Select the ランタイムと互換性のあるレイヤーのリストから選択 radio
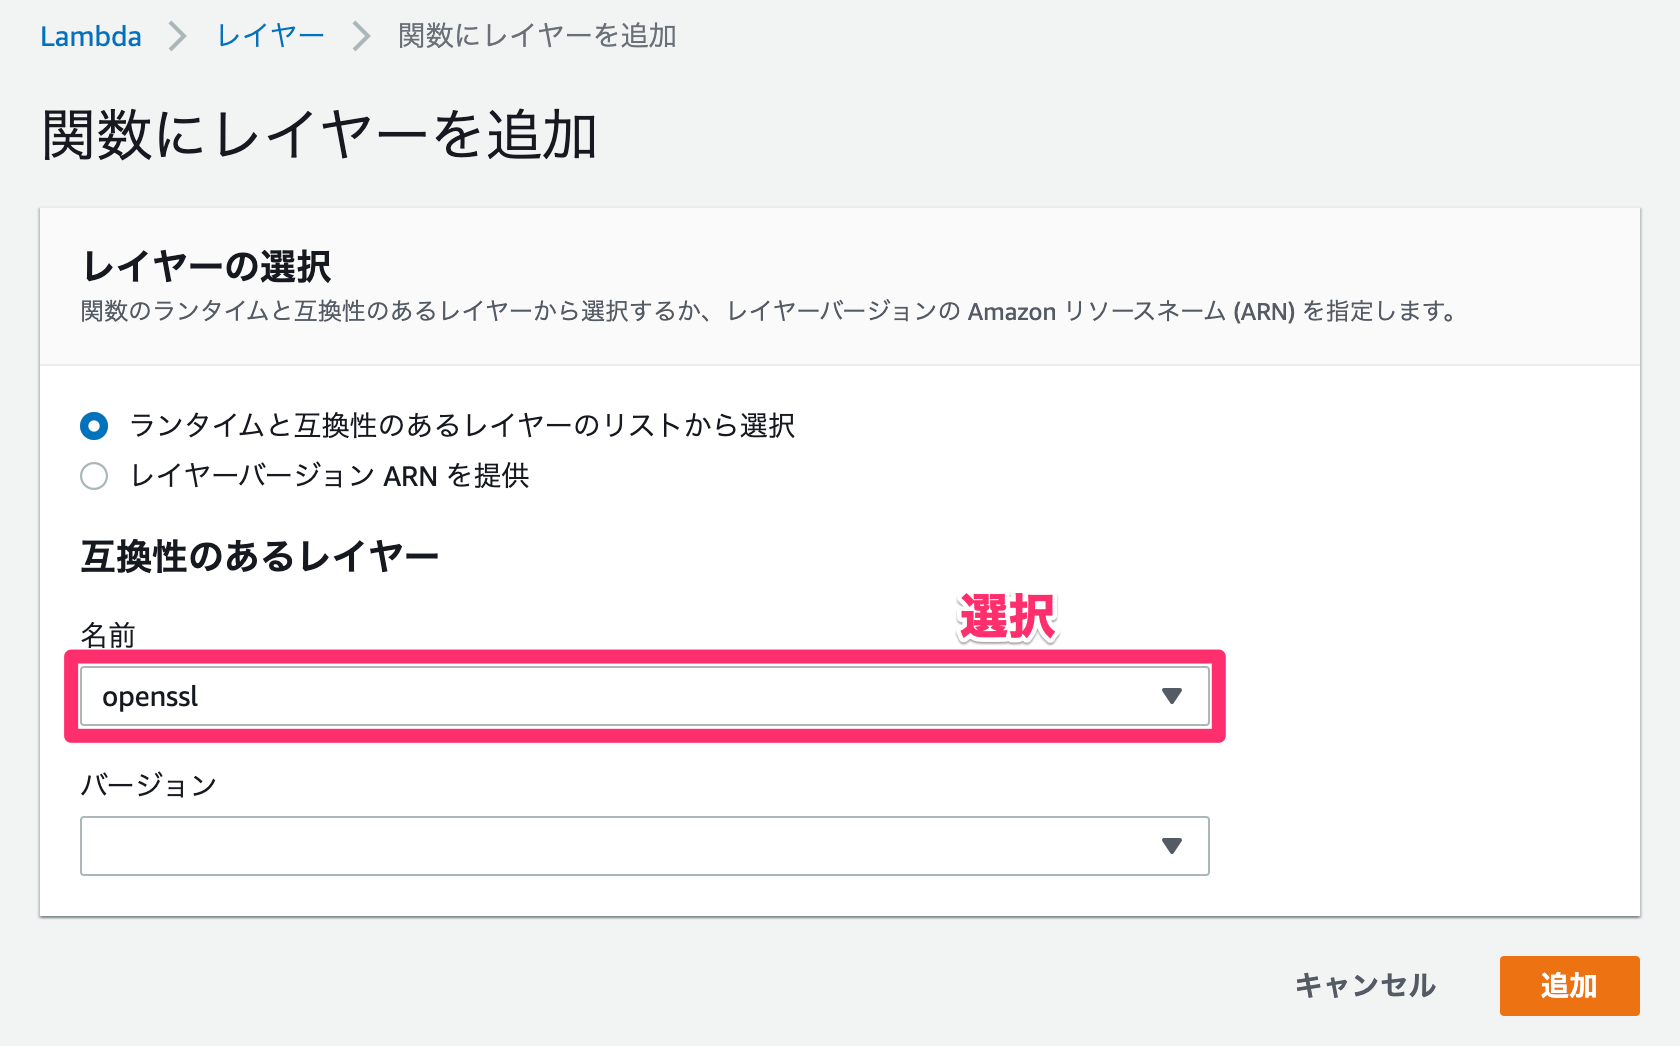Screen dimensions: 1680x1046 [94, 426]
